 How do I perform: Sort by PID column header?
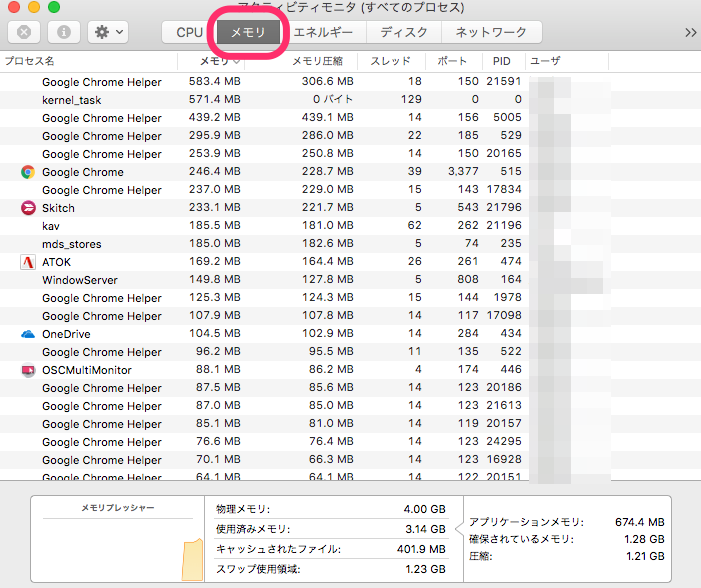coord(504,61)
